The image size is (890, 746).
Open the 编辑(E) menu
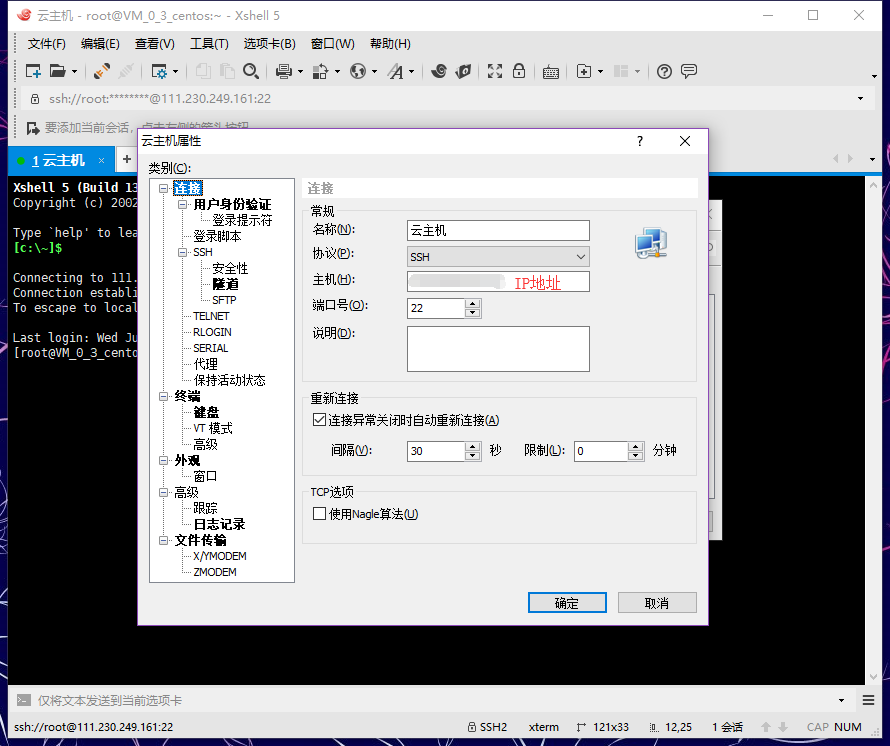point(100,44)
